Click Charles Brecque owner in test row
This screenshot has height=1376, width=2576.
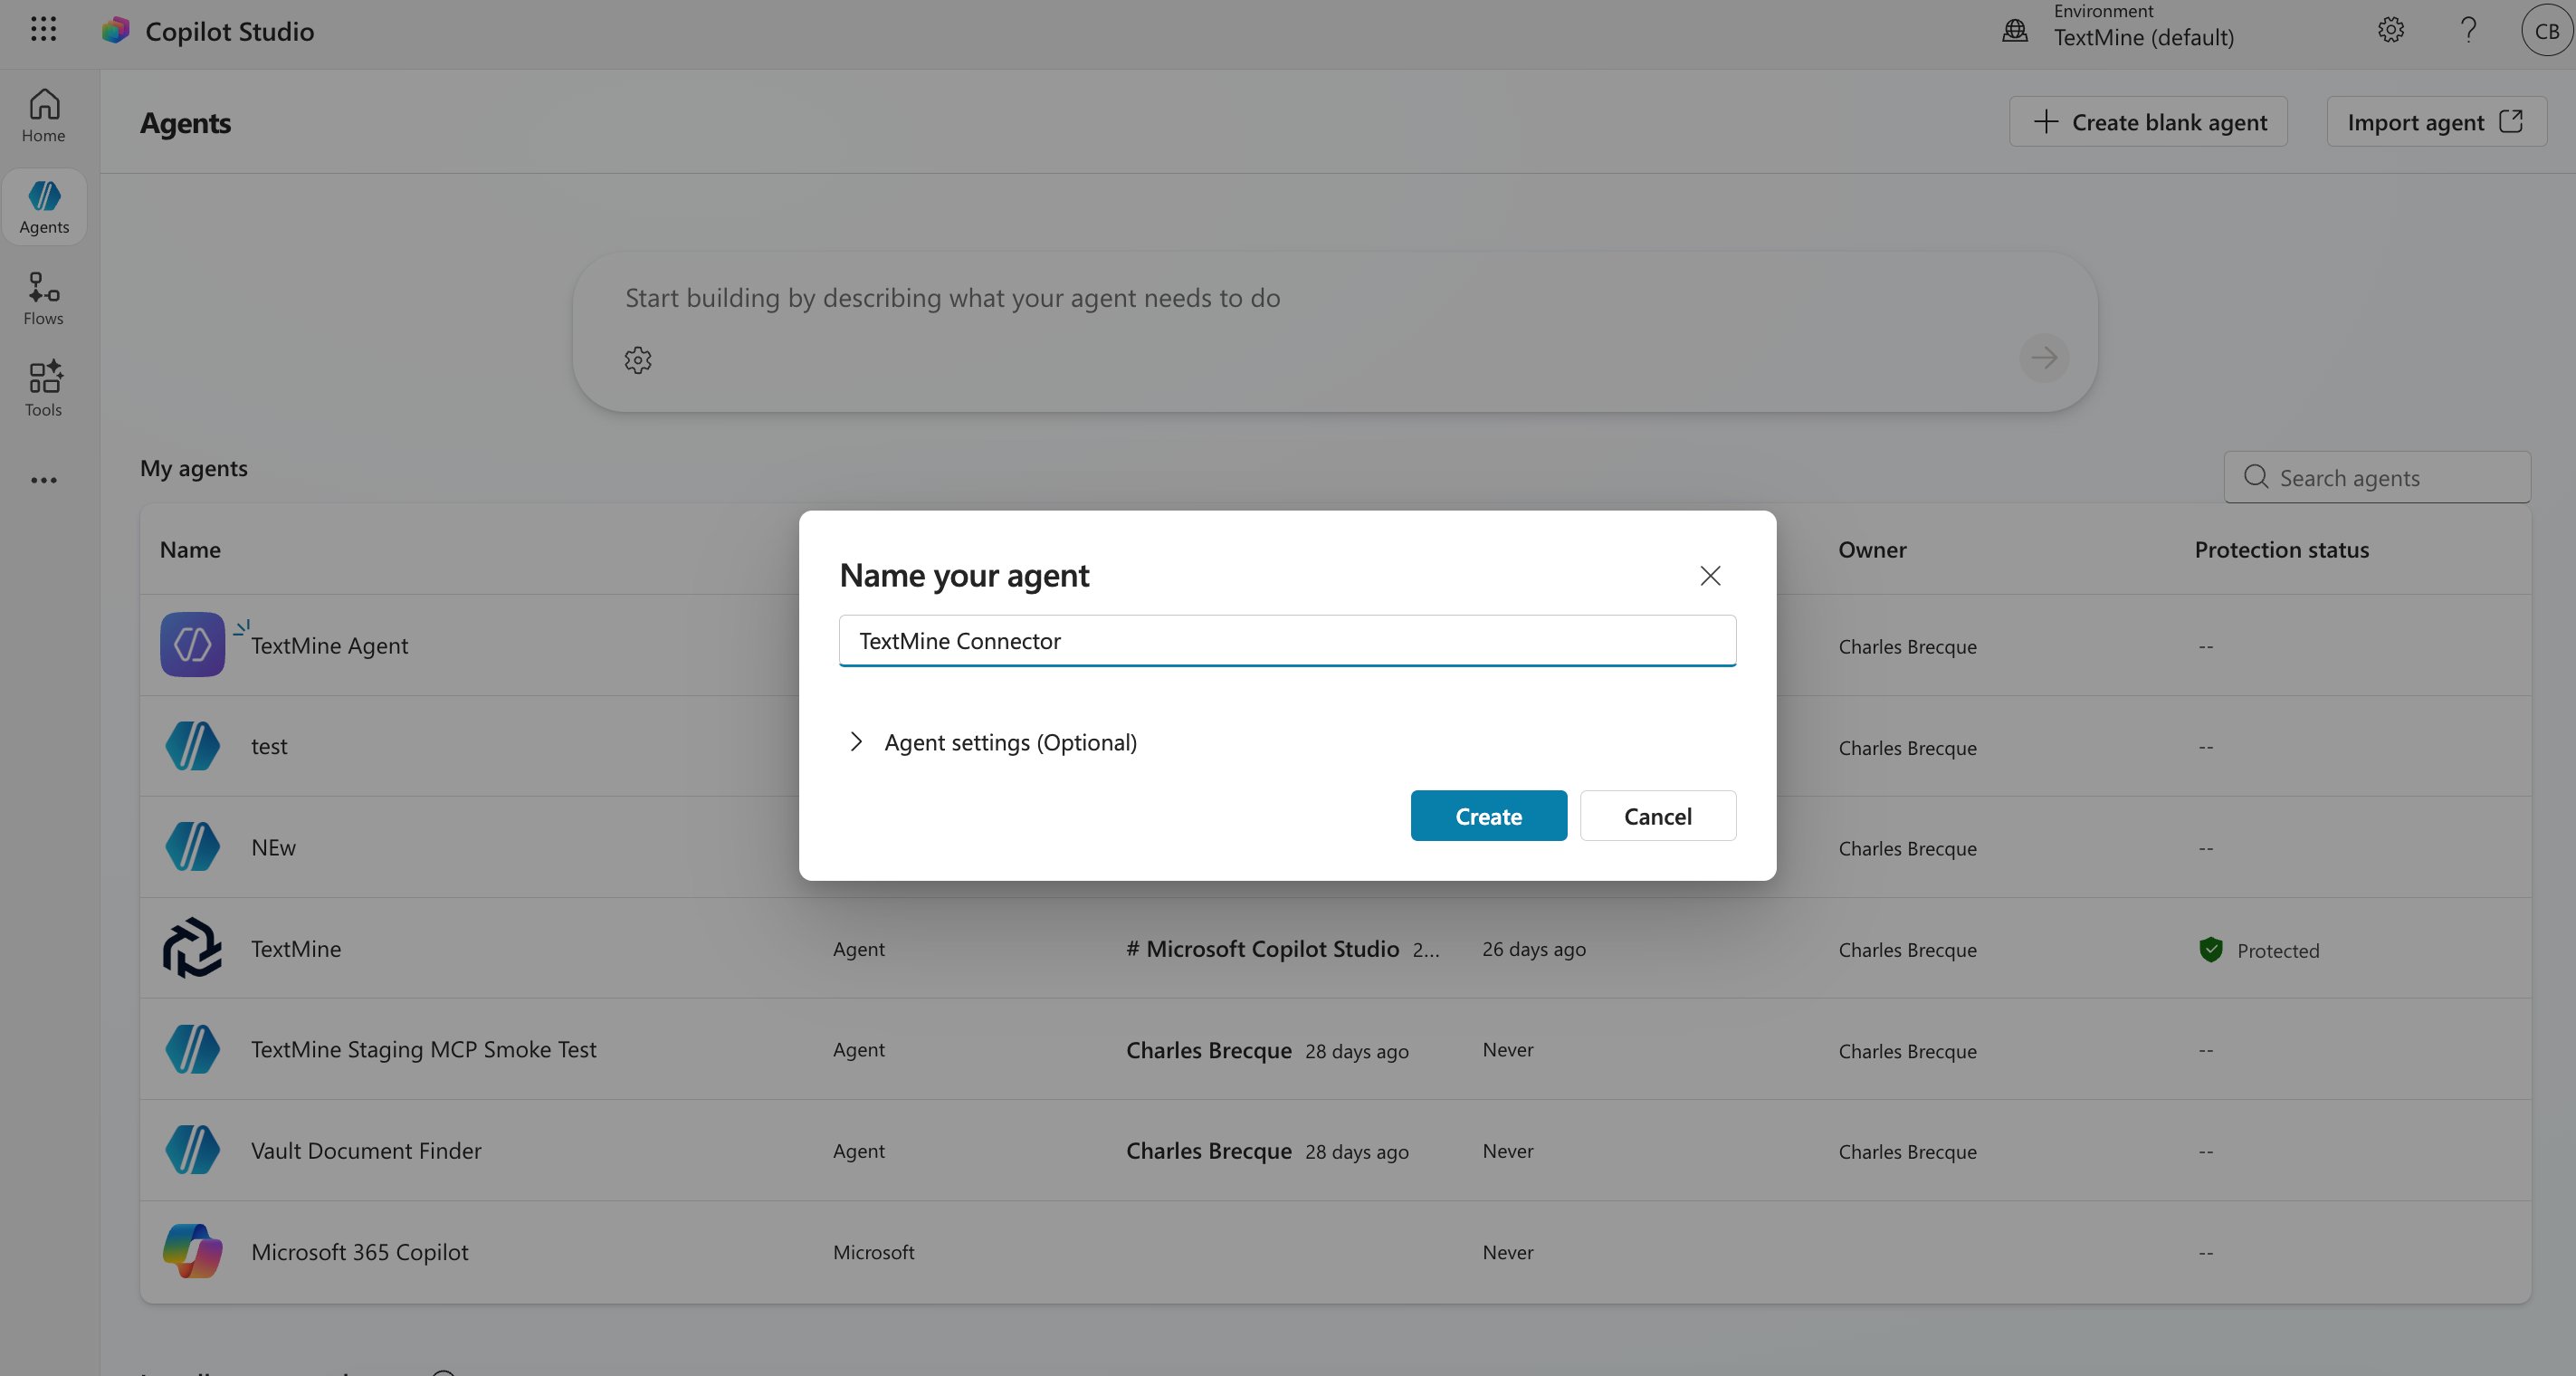tap(1907, 748)
